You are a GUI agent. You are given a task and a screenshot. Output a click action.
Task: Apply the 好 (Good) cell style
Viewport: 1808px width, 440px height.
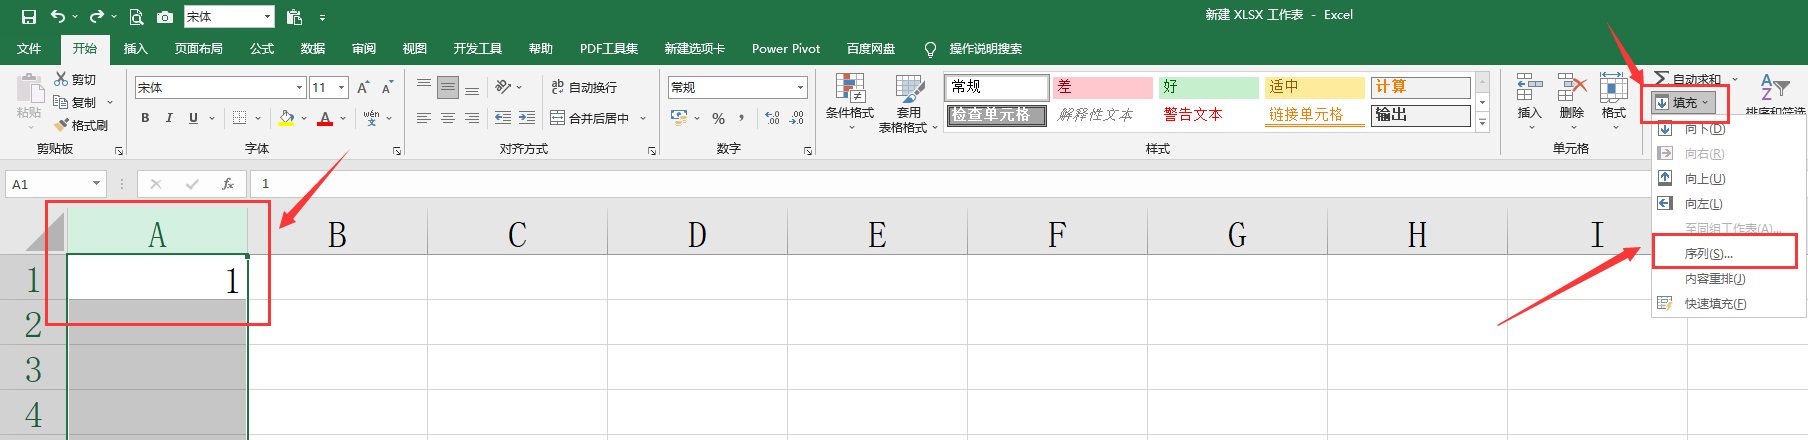[1208, 88]
